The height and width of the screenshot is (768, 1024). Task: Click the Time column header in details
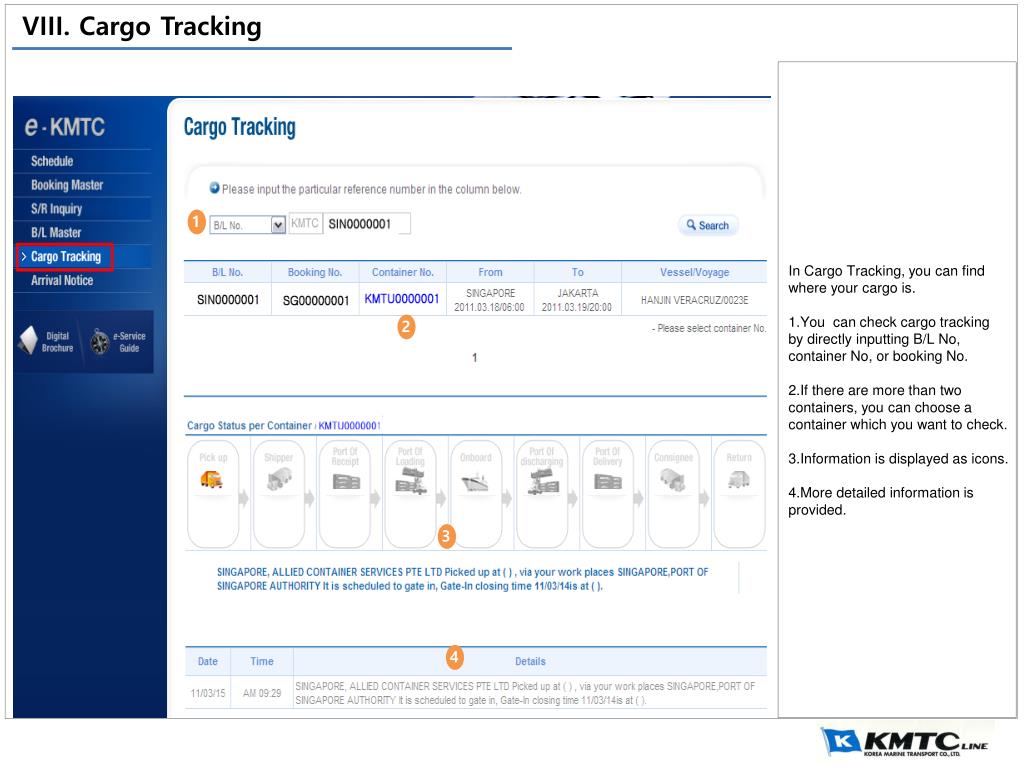tap(262, 662)
